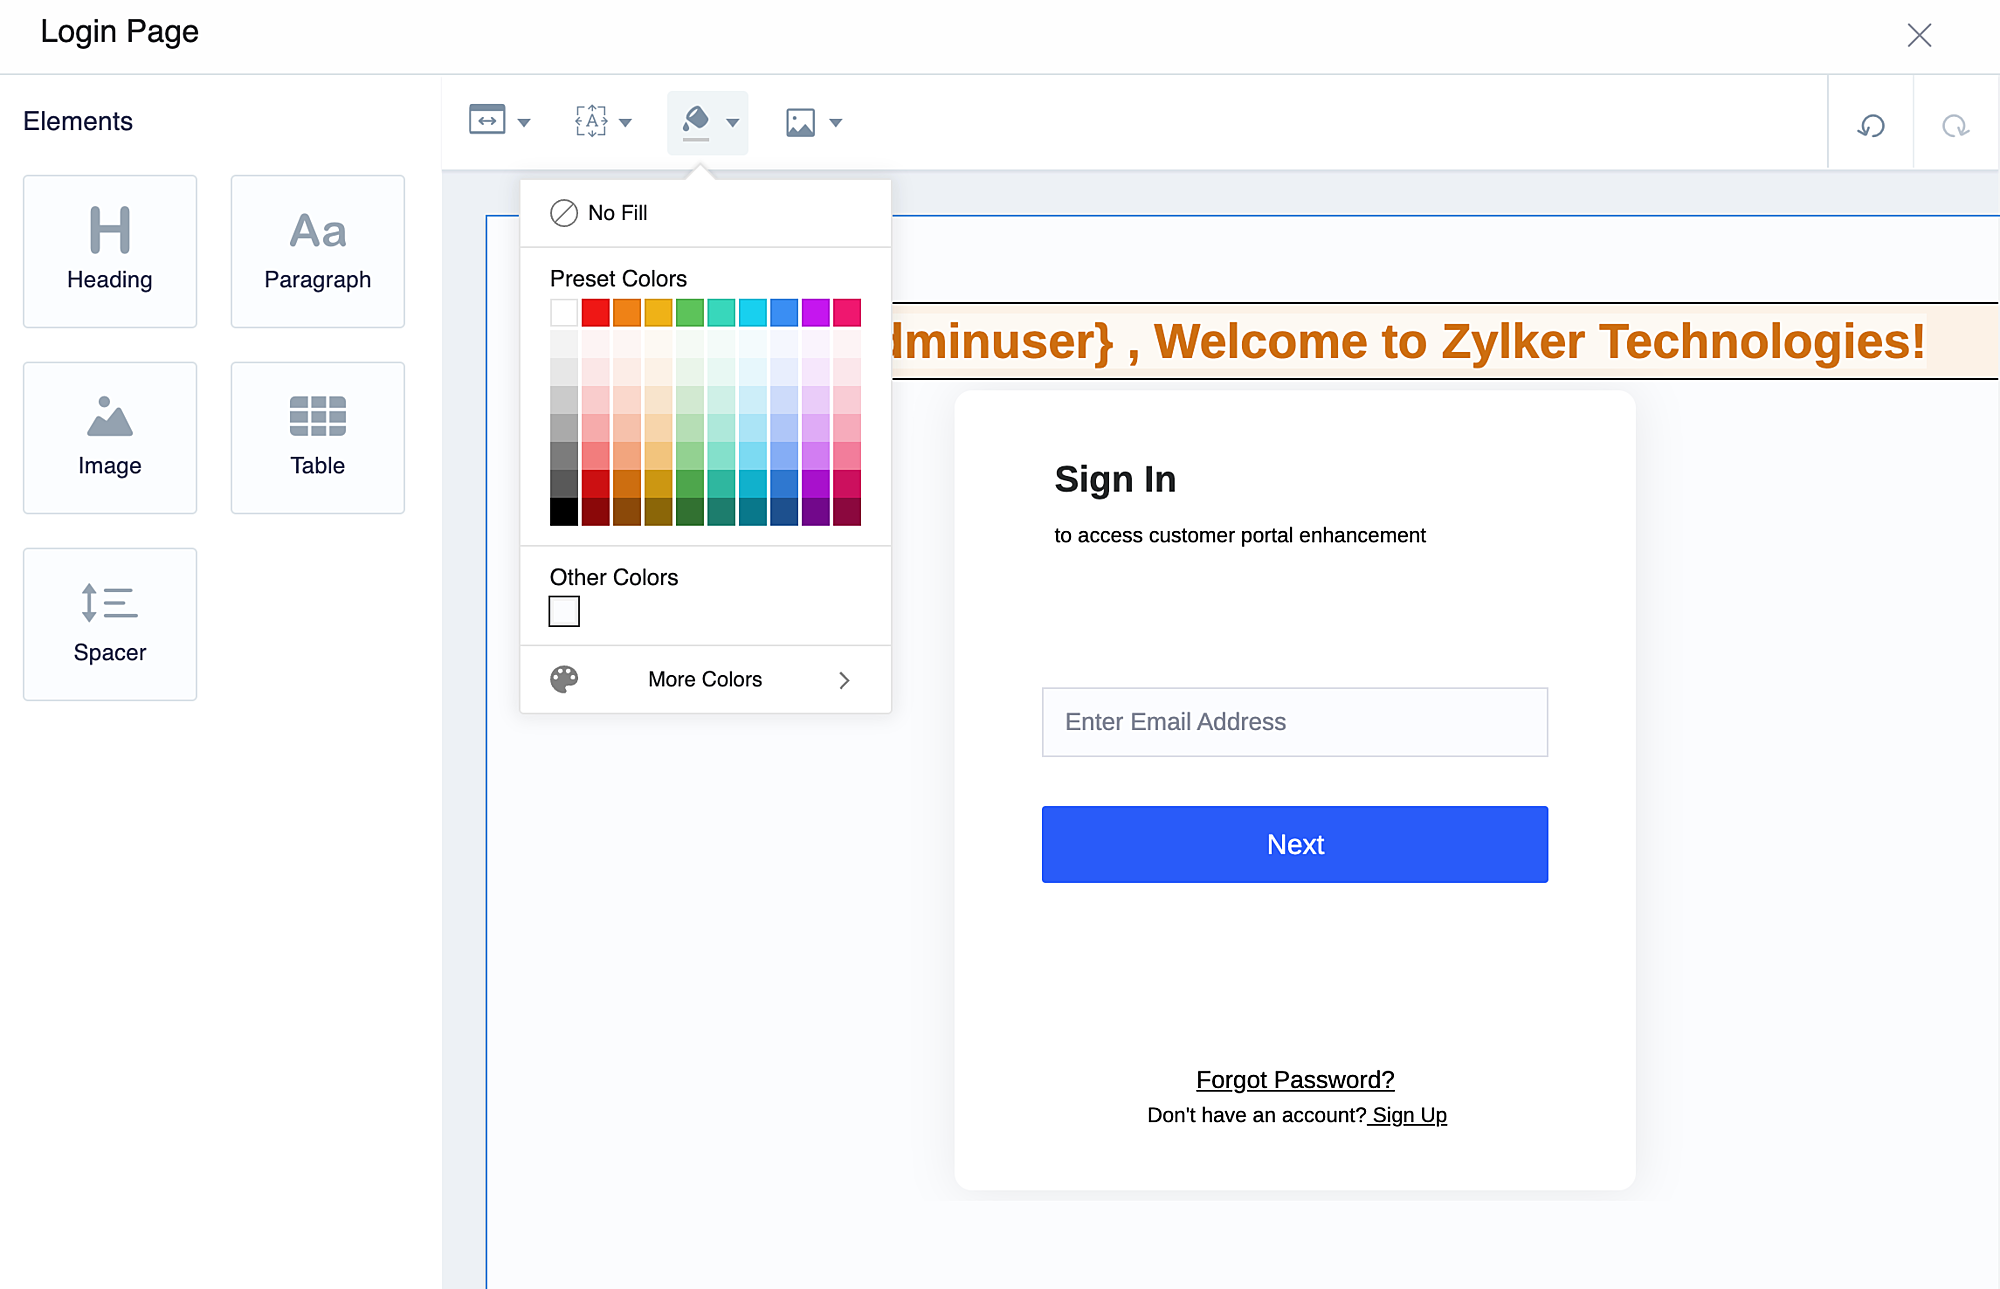Click the blue Next button

click(1294, 844)
